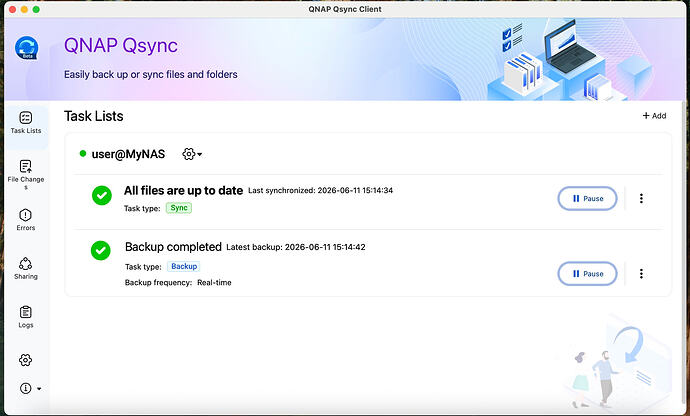Viewport: 690px width, 416px height.
Task: Click the Real-time backup frequency value
Action: [214, 283]
